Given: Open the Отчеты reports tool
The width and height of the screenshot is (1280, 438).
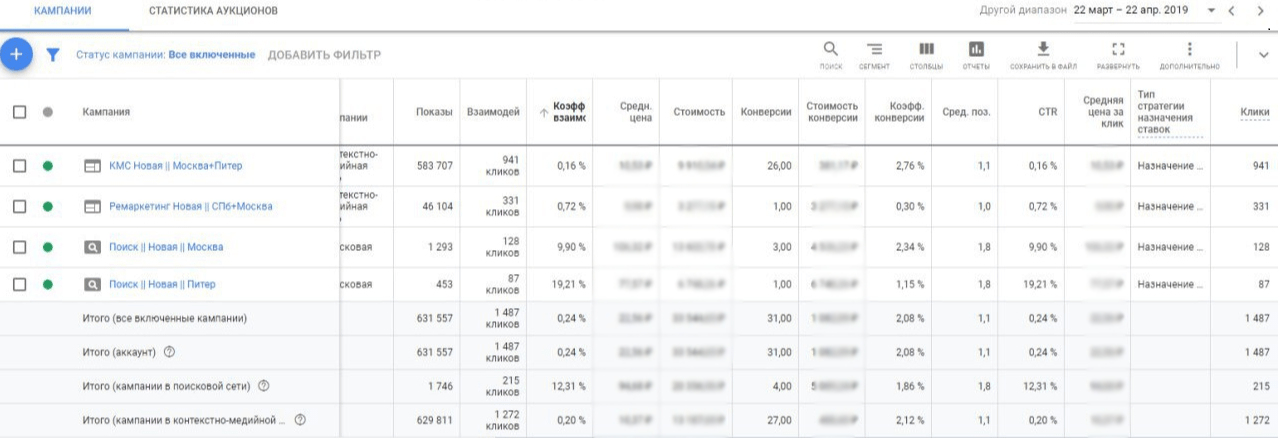Looking at the screenshot, I should click(976, 56).
